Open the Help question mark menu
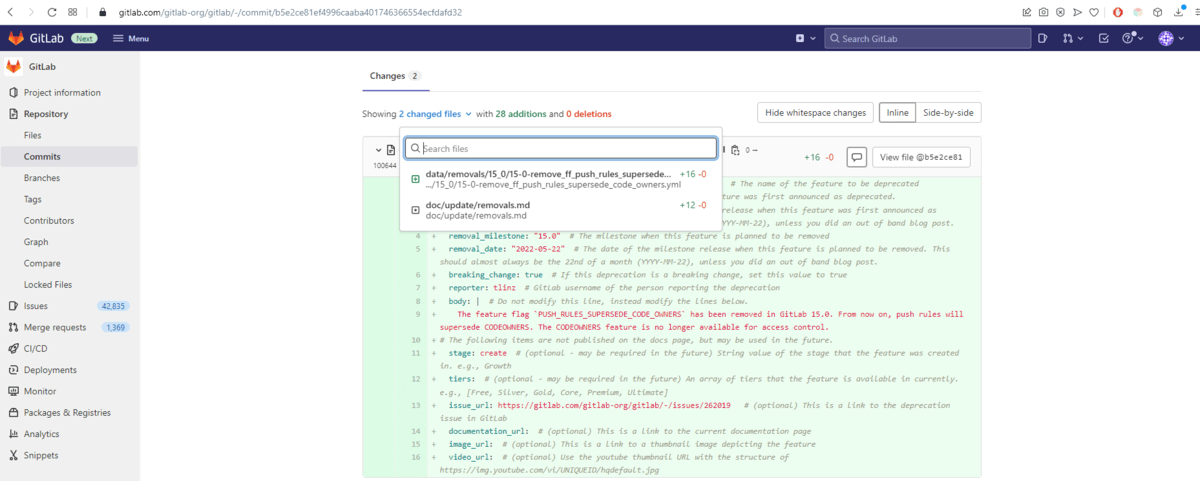This screenshot has height=481, width=1200. tap(1132, 38)
